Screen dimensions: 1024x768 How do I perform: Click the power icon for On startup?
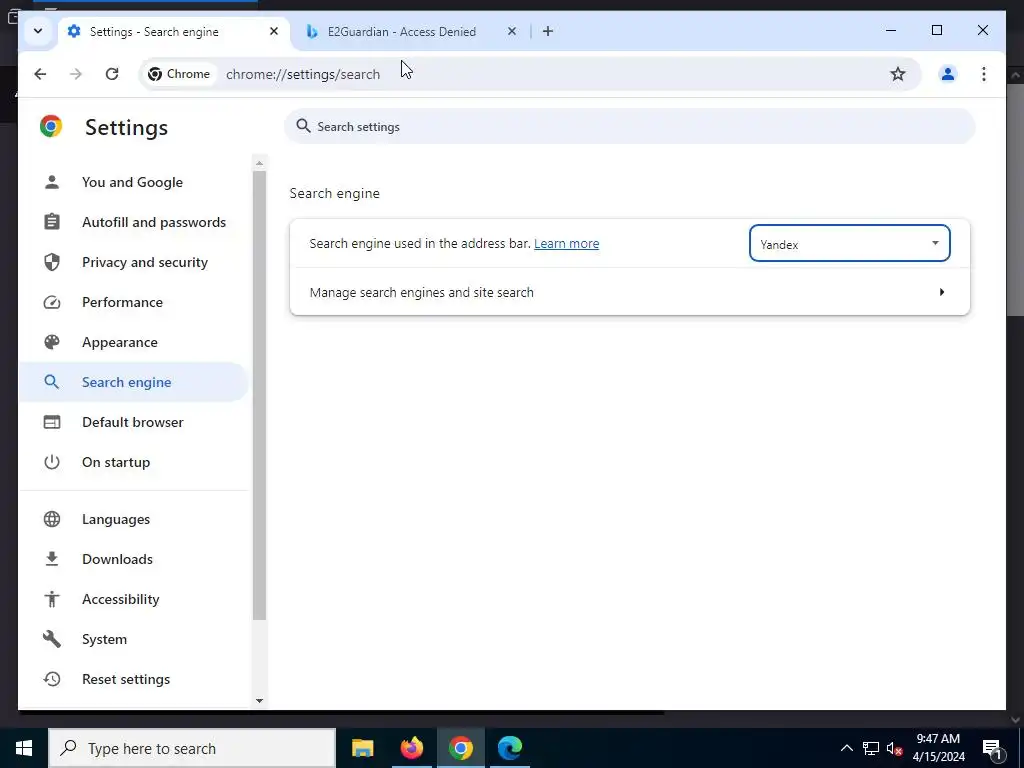click(x=52, y=462)
